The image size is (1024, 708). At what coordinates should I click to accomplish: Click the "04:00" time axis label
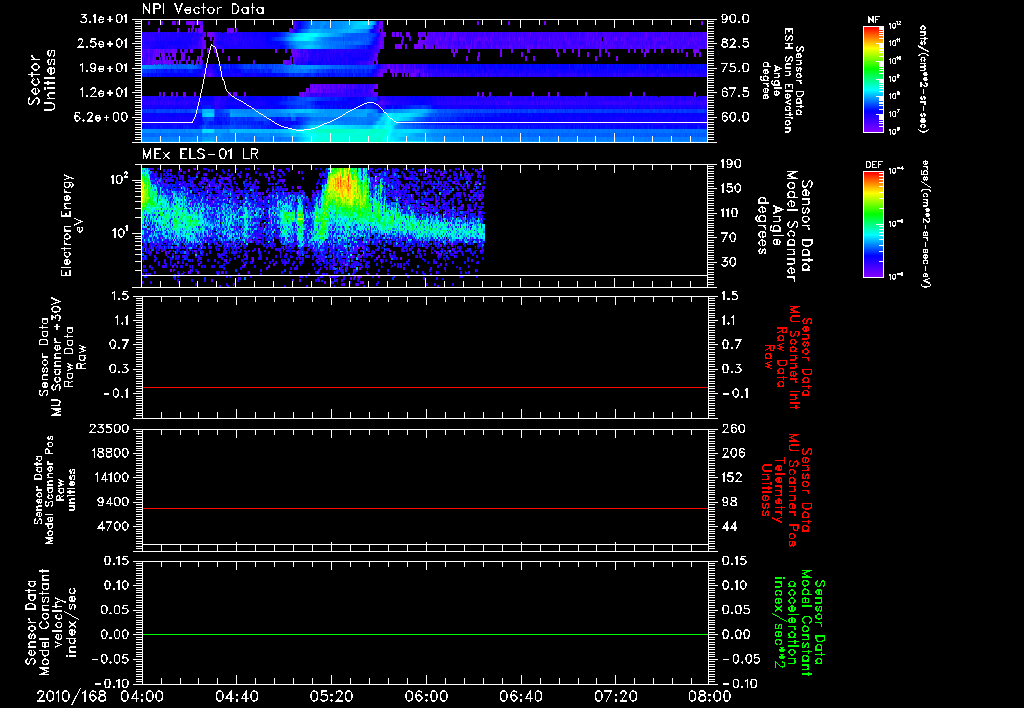pos(142,697)
